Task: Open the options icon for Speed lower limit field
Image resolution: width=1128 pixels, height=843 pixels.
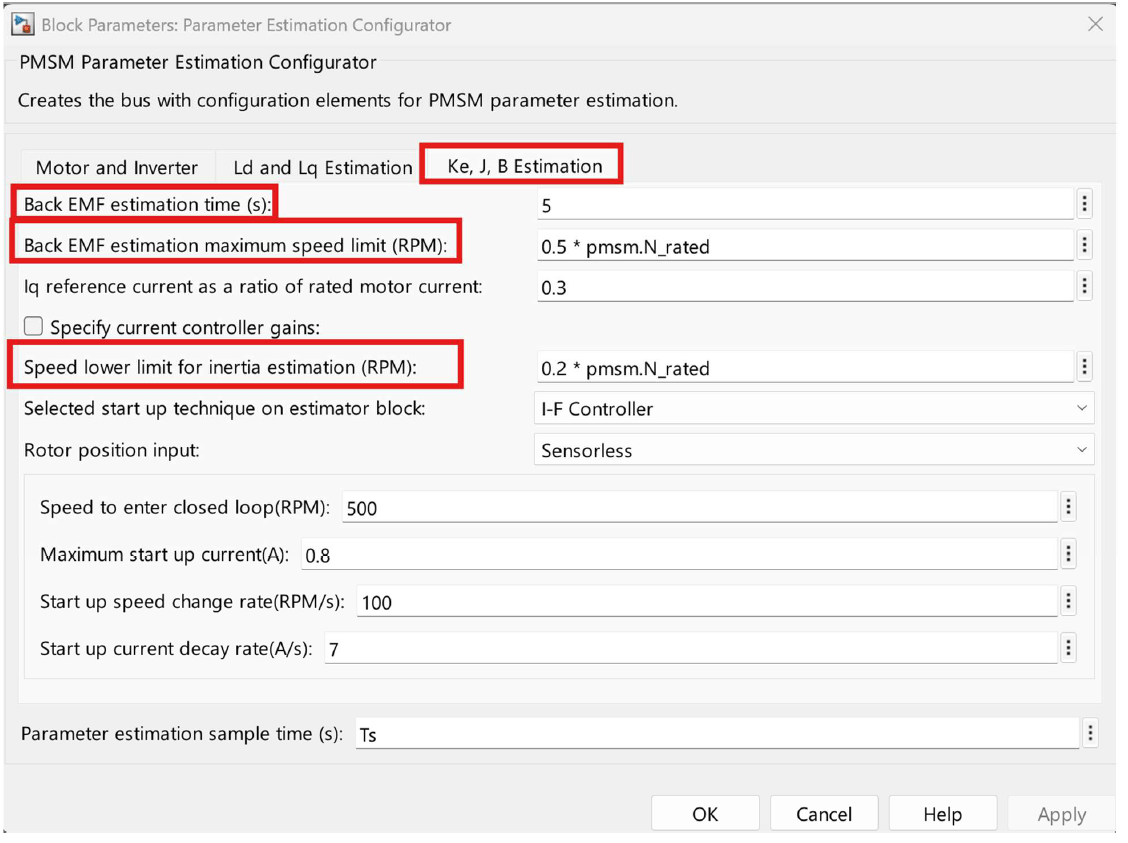Action: [1084, 368]
